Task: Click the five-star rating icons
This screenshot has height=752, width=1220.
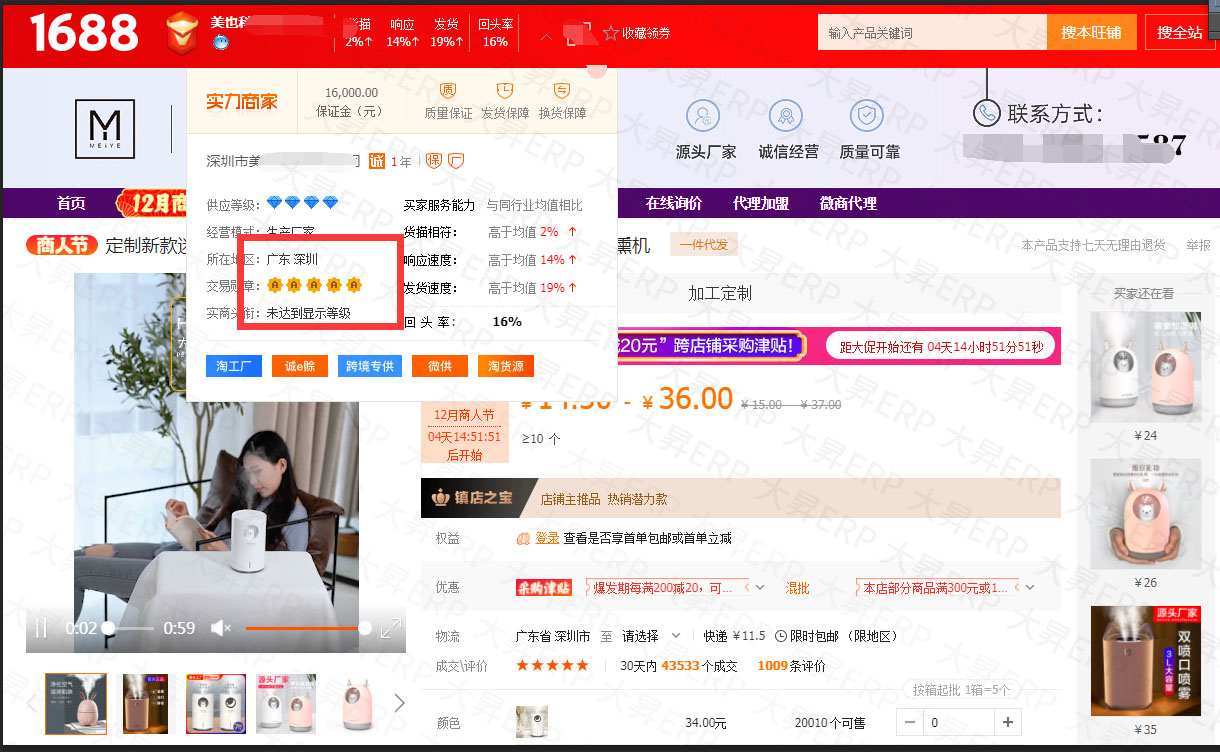Action: click(x=552, y=666)
